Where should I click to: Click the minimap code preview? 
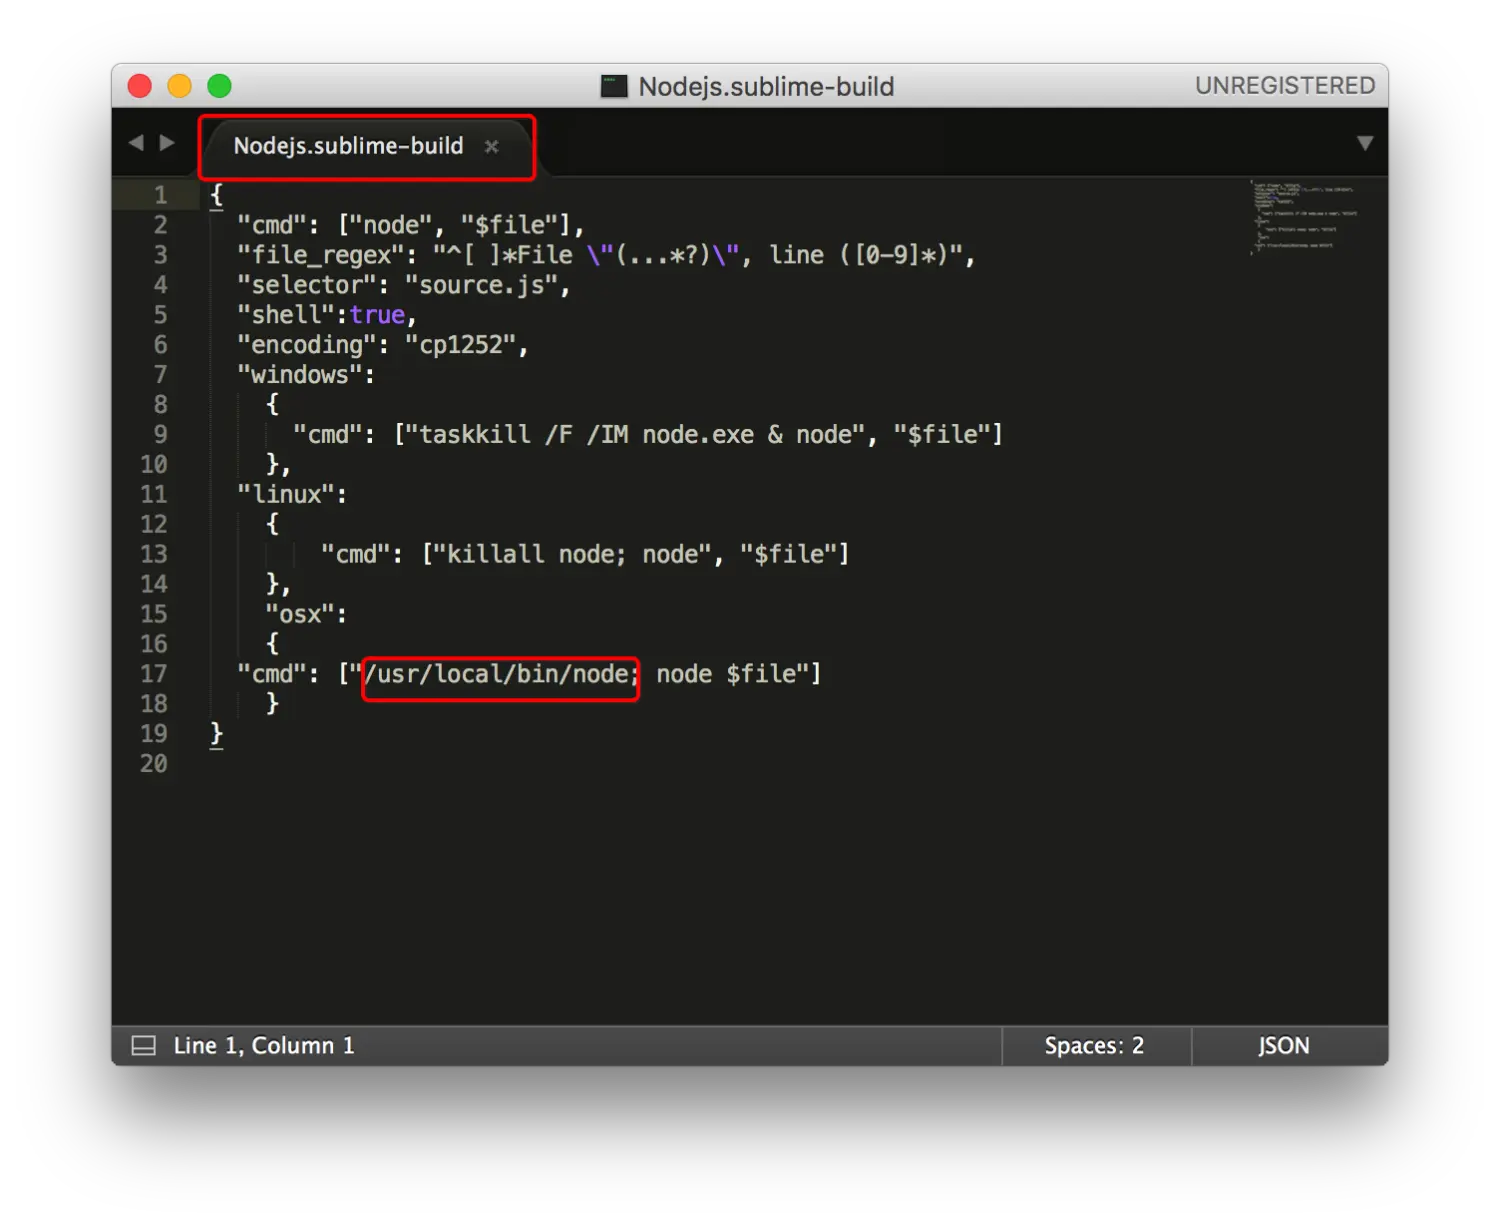click(1305, 216)
